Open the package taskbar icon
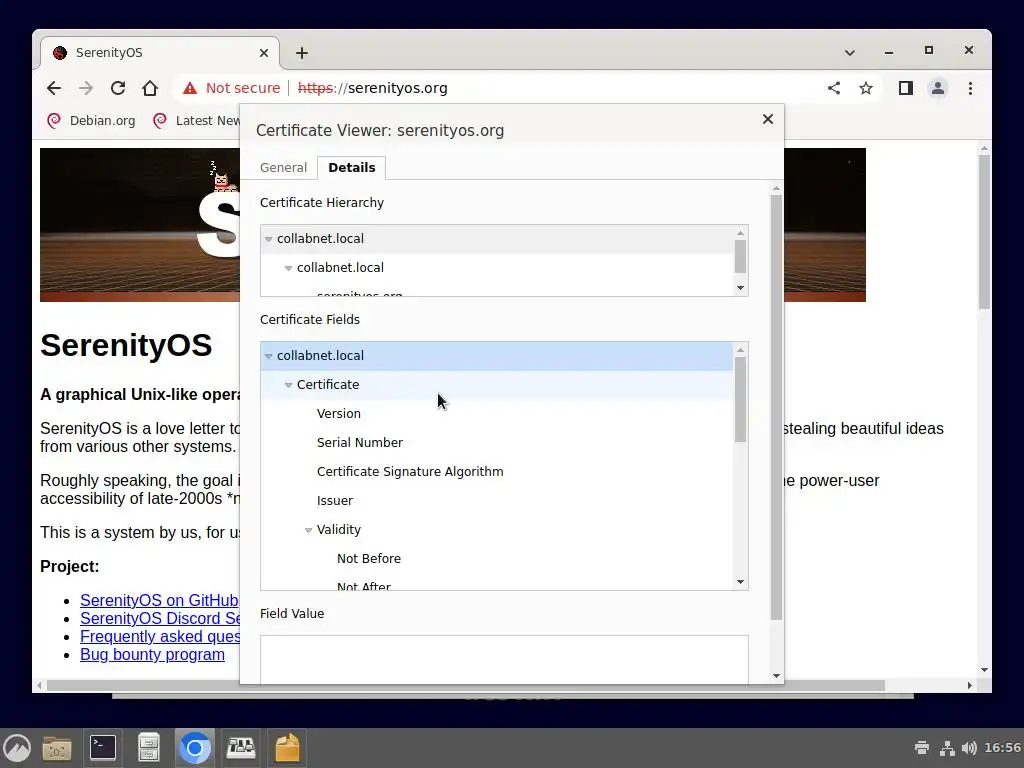The width and height of the screenshot is (1024, 768). click(287, 748)
